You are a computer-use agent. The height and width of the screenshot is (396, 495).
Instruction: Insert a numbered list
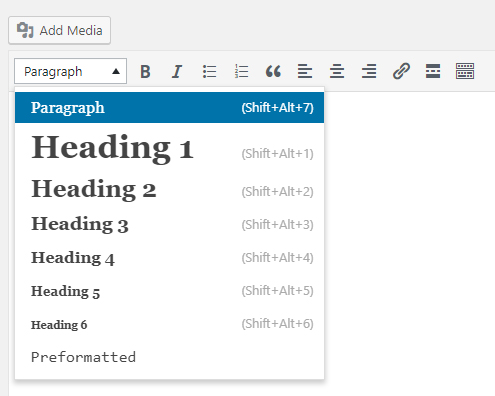click(x=241, y=71)
